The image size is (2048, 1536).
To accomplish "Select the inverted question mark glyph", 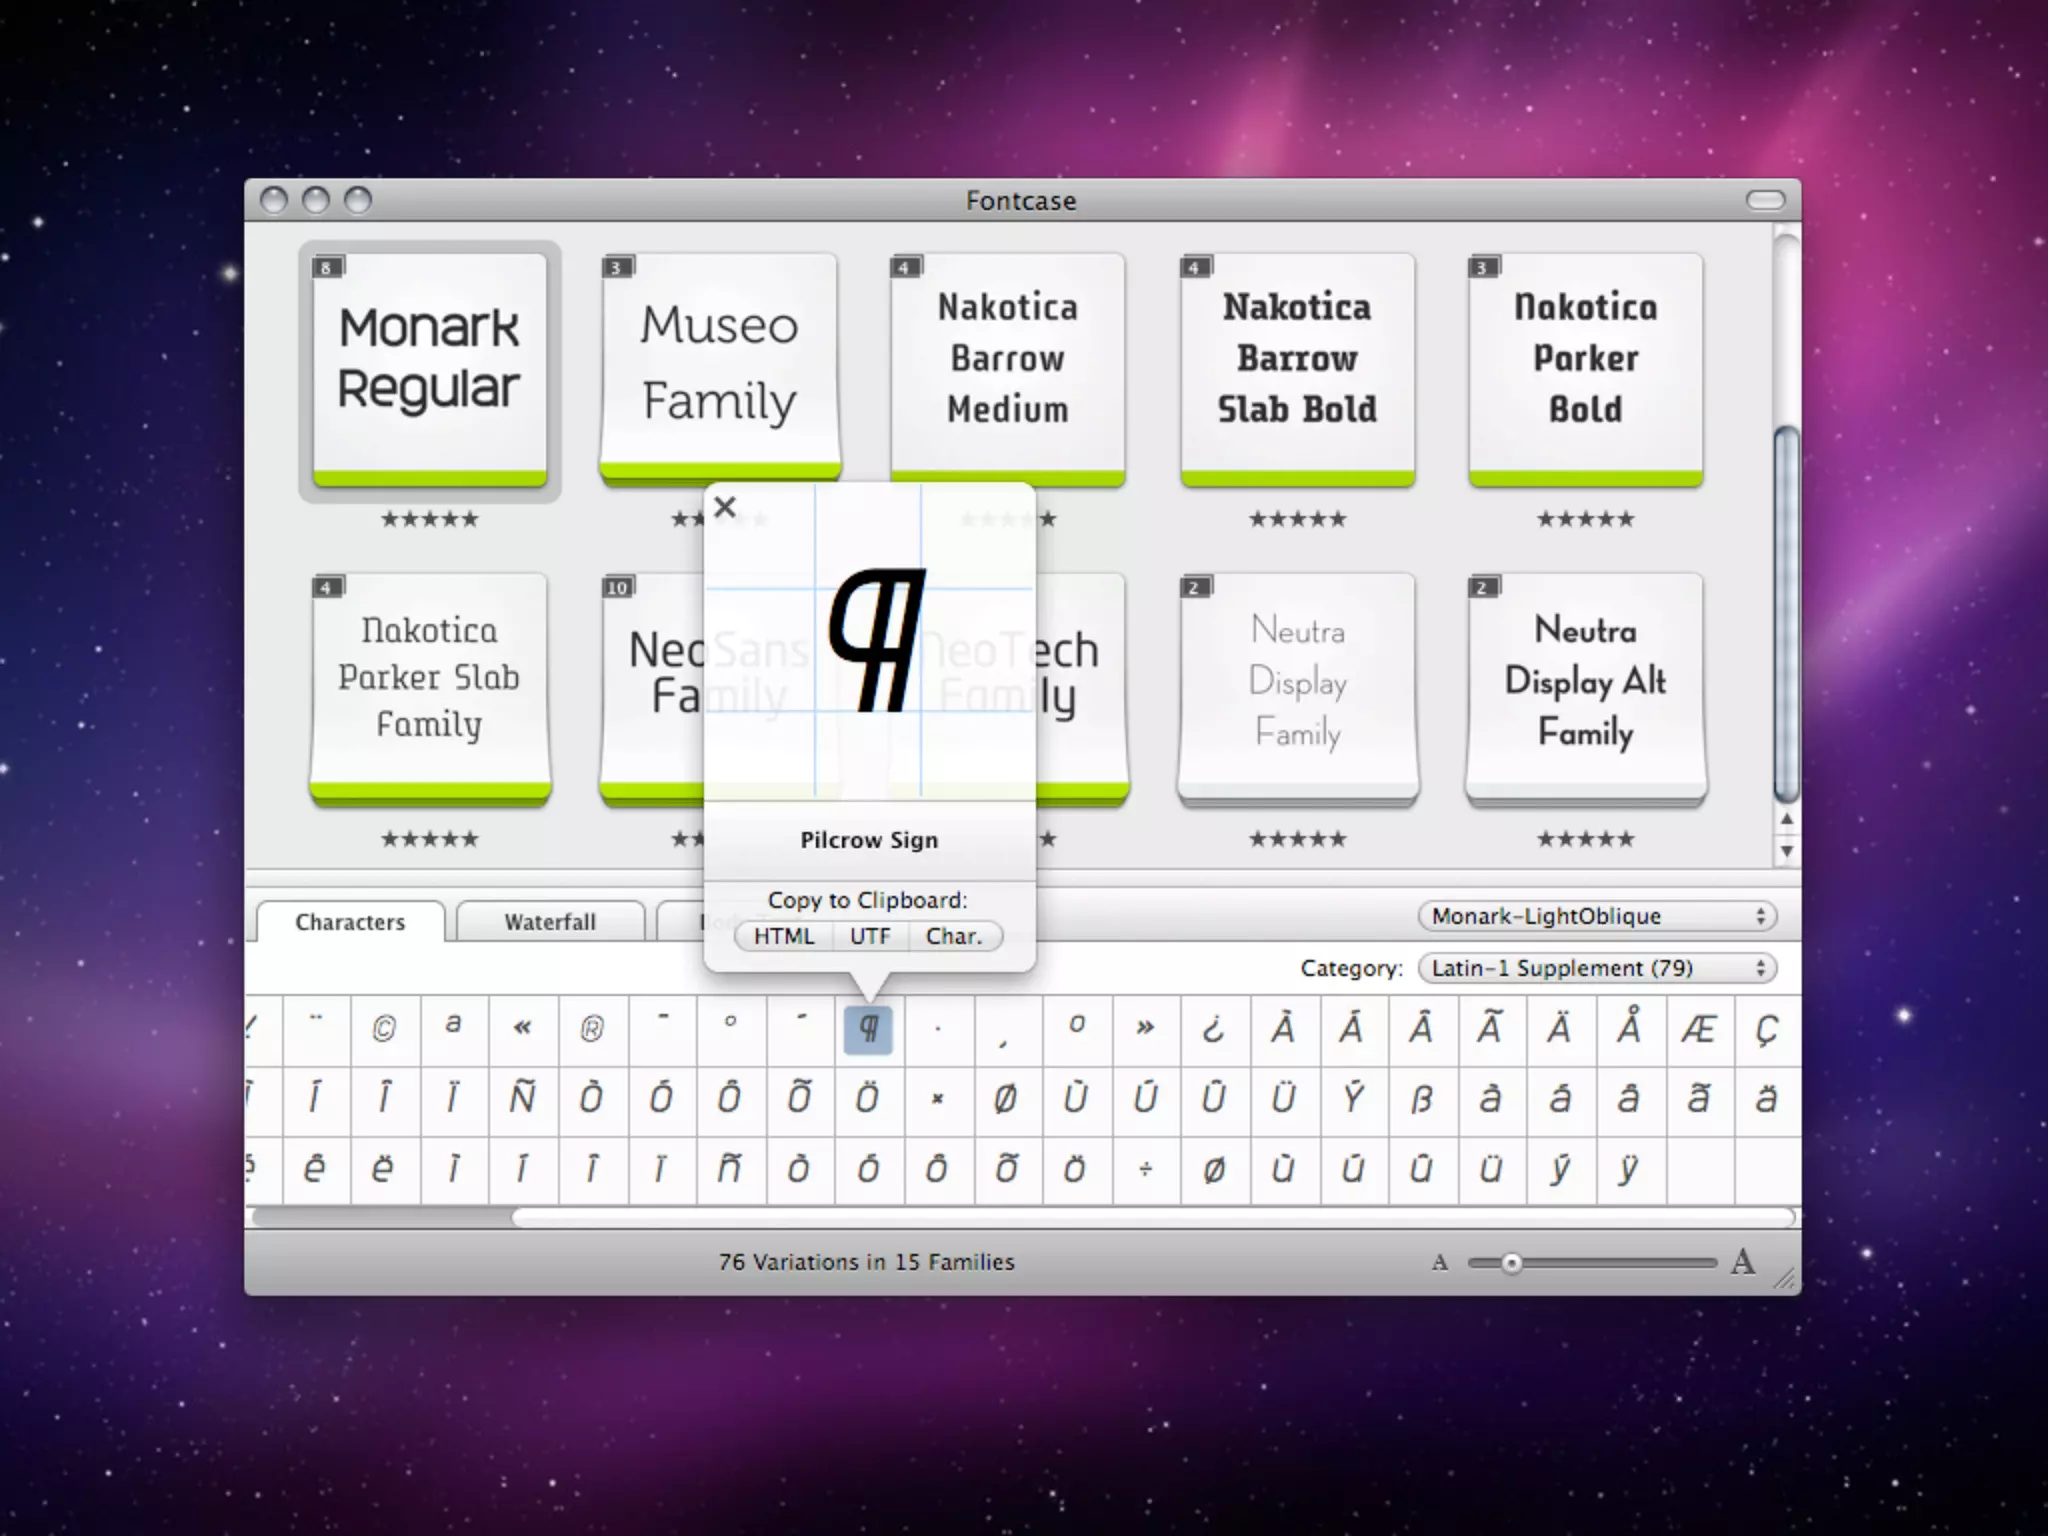I will pyautogui.click(x=1213, y=1028).
